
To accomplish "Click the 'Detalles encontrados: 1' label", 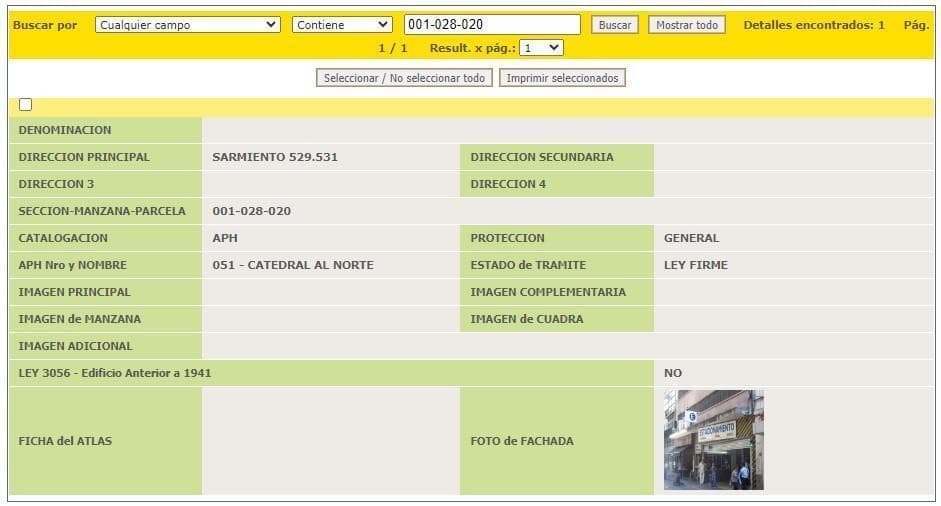I will pos(813,25).
